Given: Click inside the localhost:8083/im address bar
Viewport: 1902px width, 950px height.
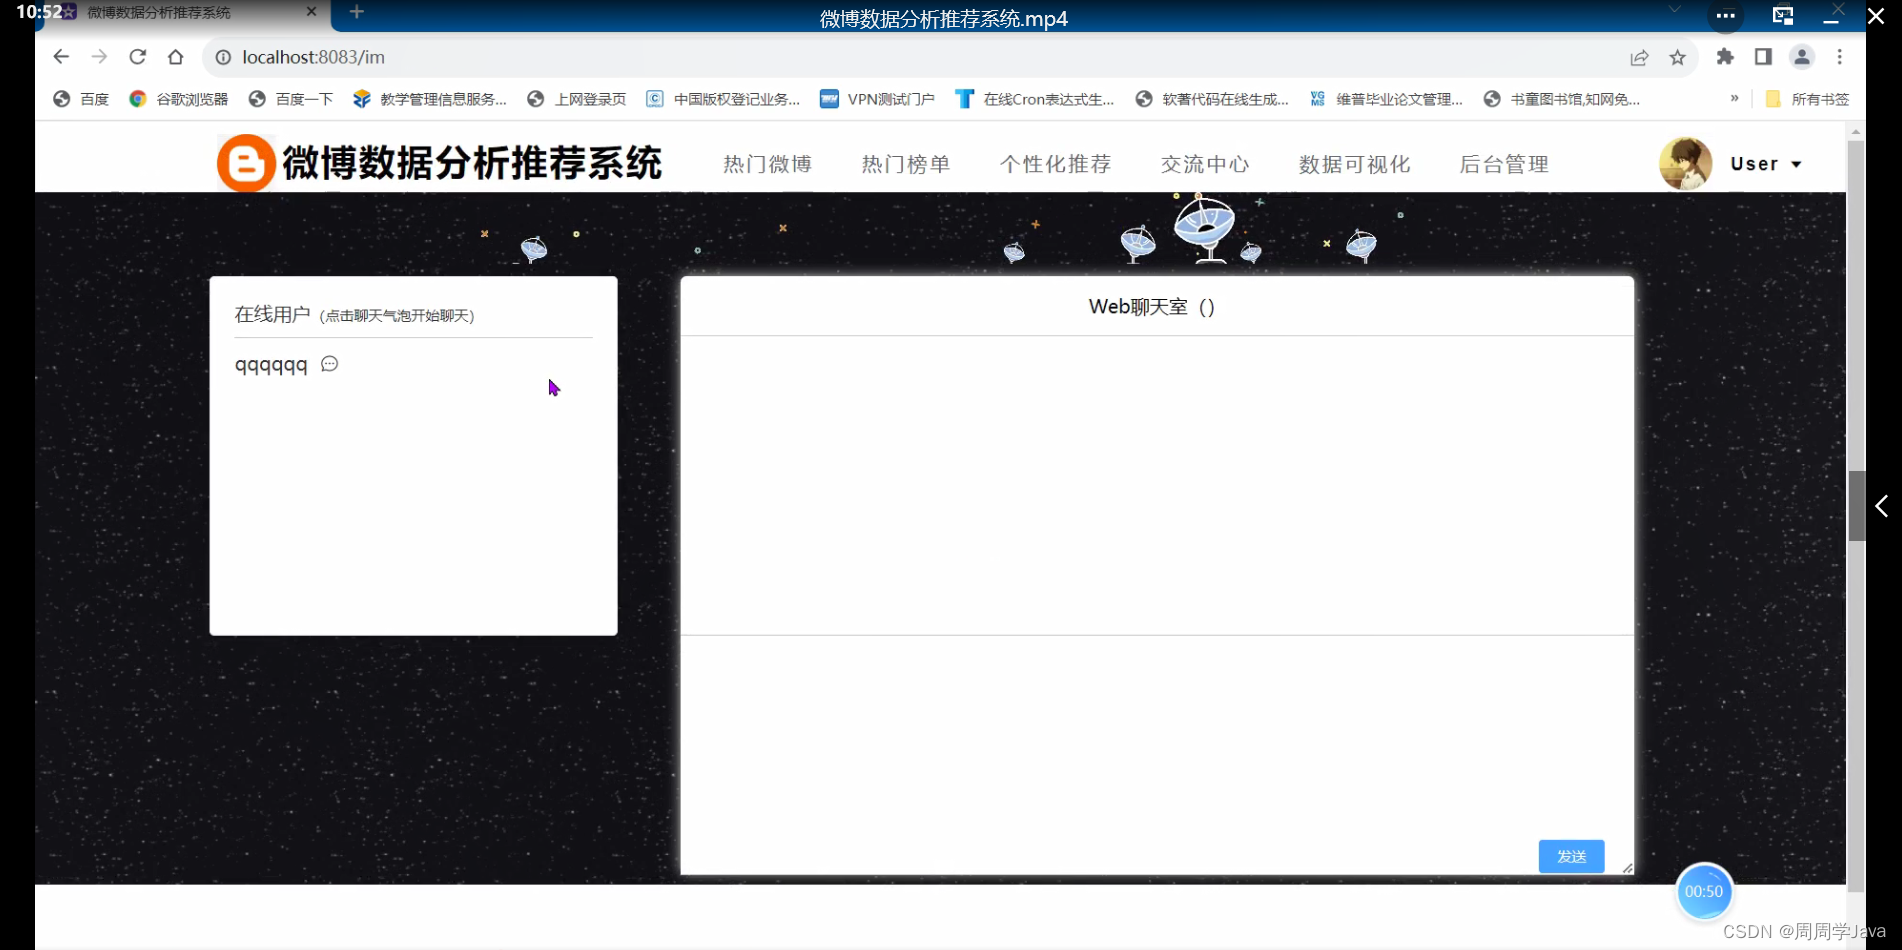Looking at the screenshot, I should point(314,57).
